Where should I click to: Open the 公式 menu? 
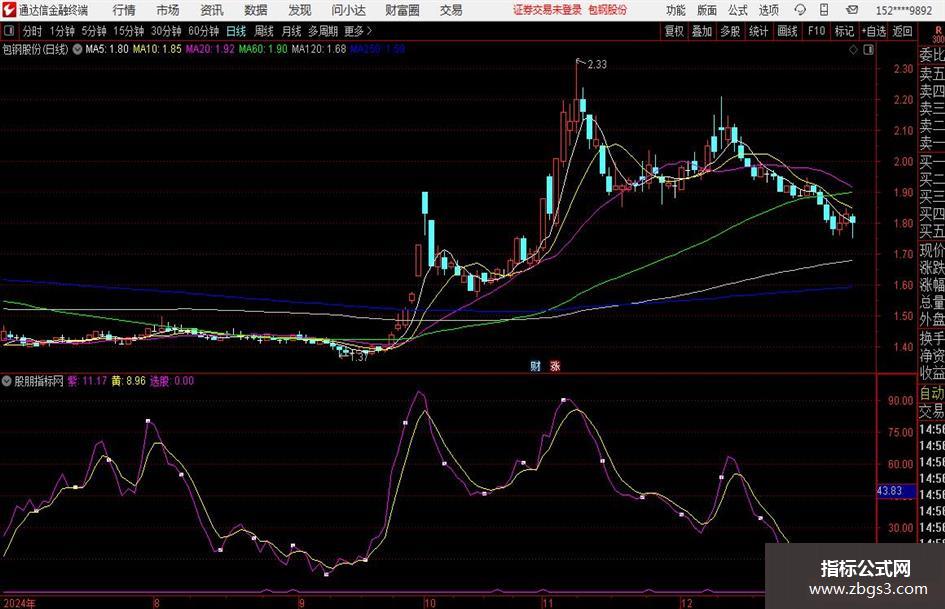pyautogui.click(x=738, y=10)
